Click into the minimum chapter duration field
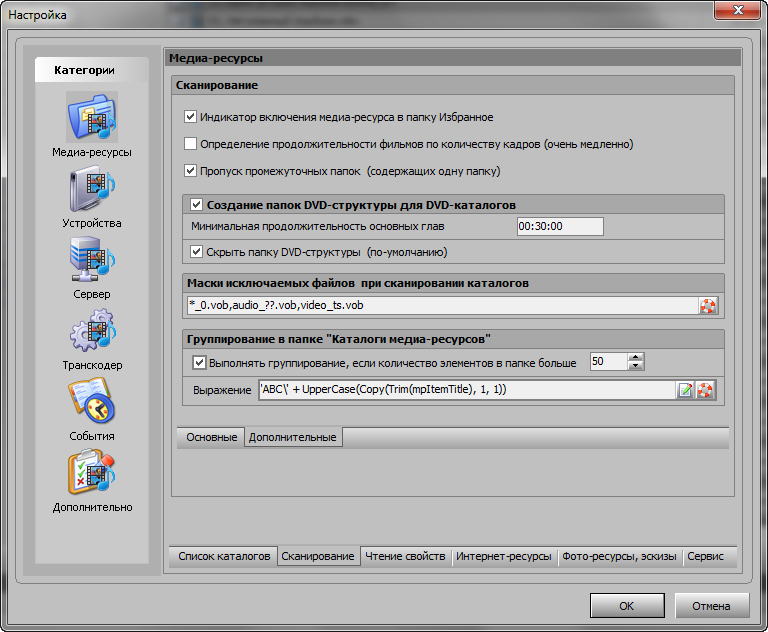Screen dimensions: 768x632 pyautogui.click(x=559, y=227)
